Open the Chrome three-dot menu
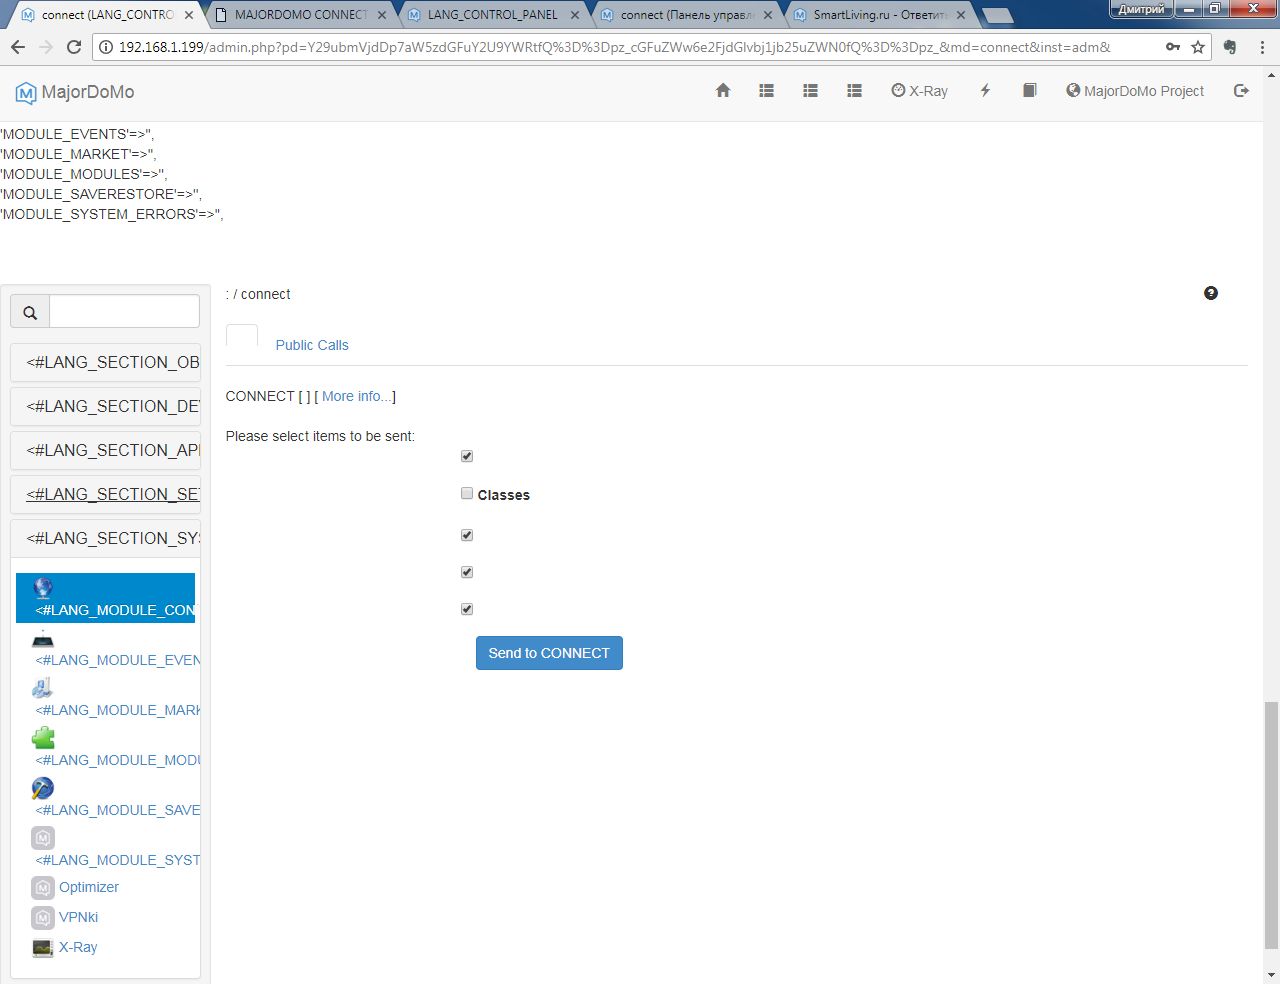The width and height of the screenshot is (1280, 984). [x=1262, y=47]
